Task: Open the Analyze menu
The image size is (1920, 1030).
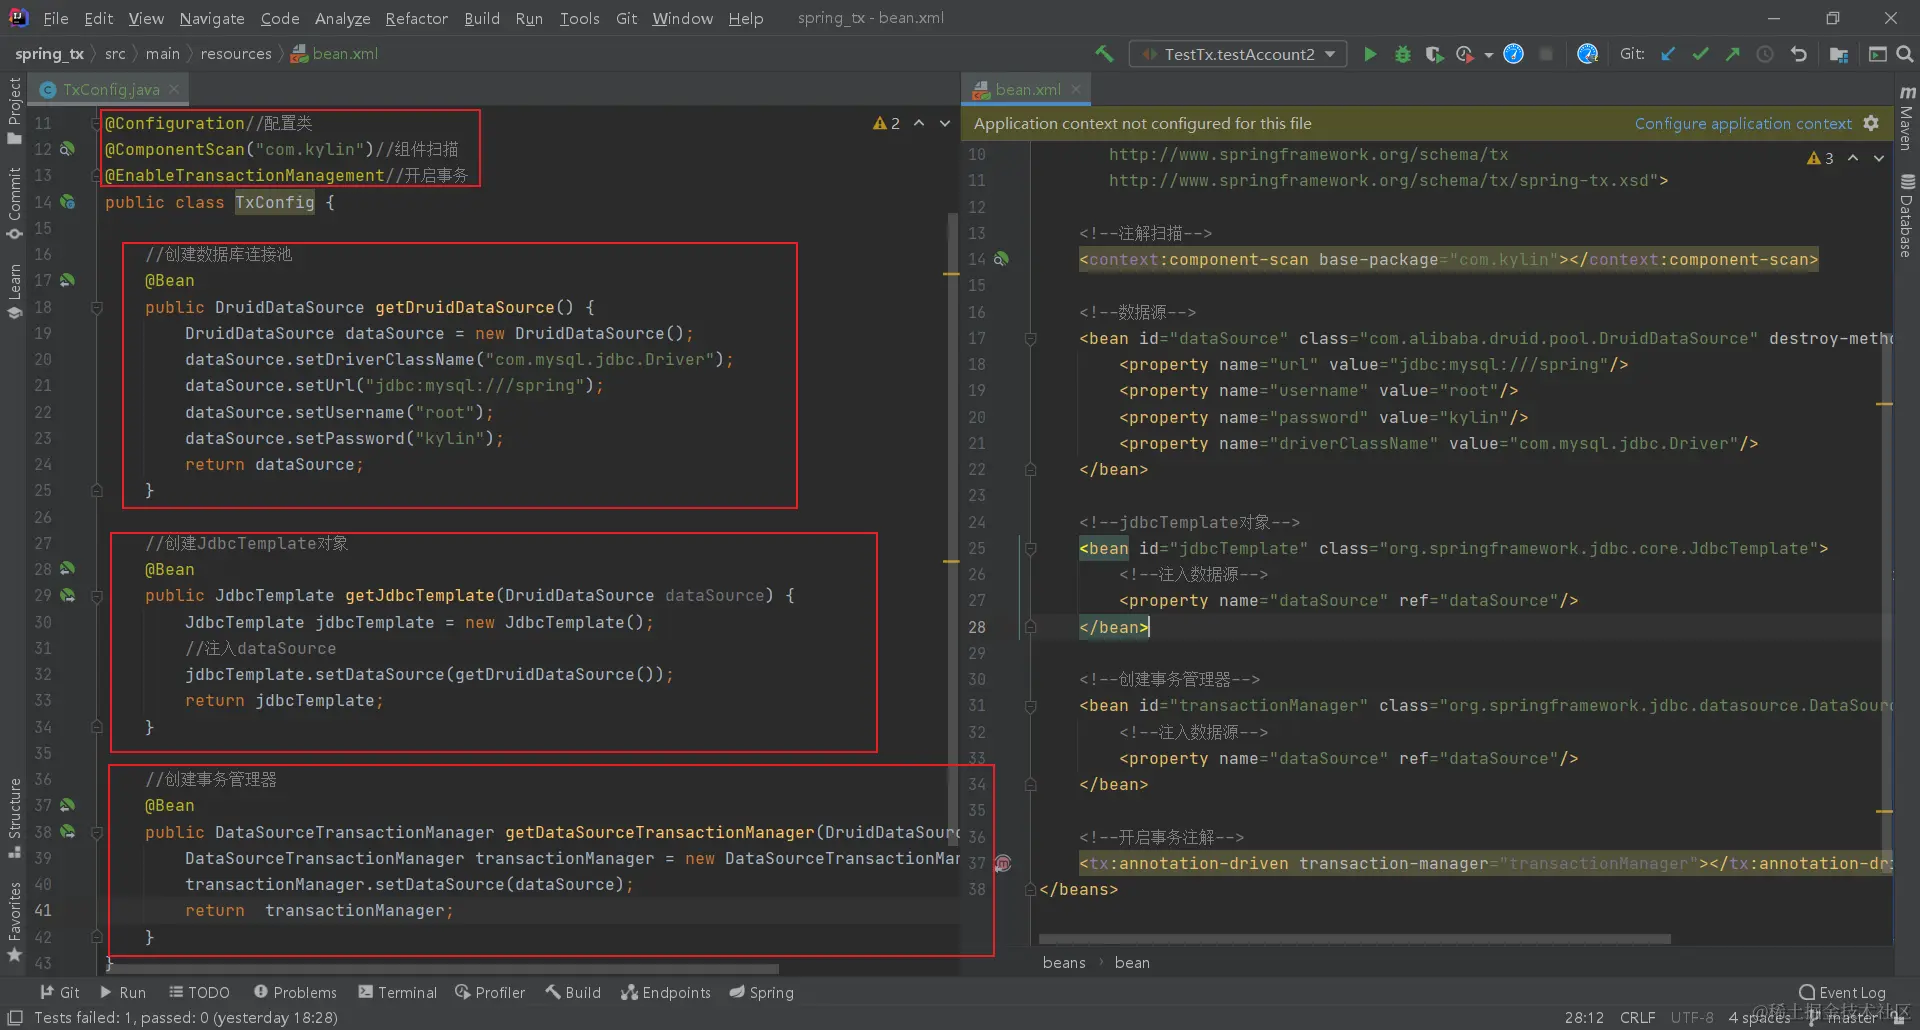Action: (342, 18)
